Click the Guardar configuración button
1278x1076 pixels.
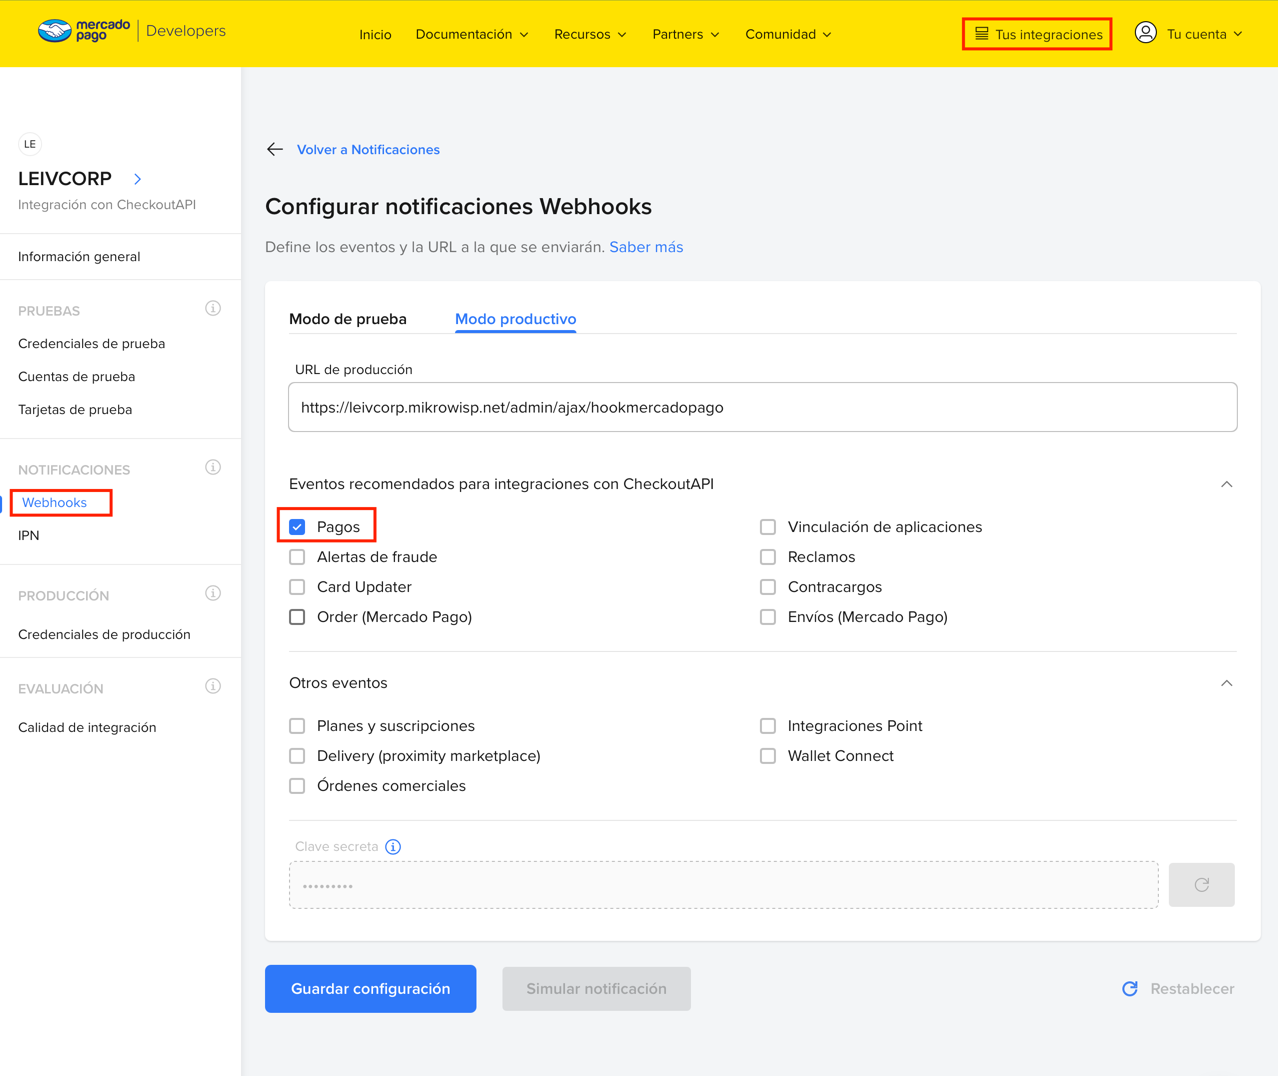pyautogui.click(x=370, y=989)
